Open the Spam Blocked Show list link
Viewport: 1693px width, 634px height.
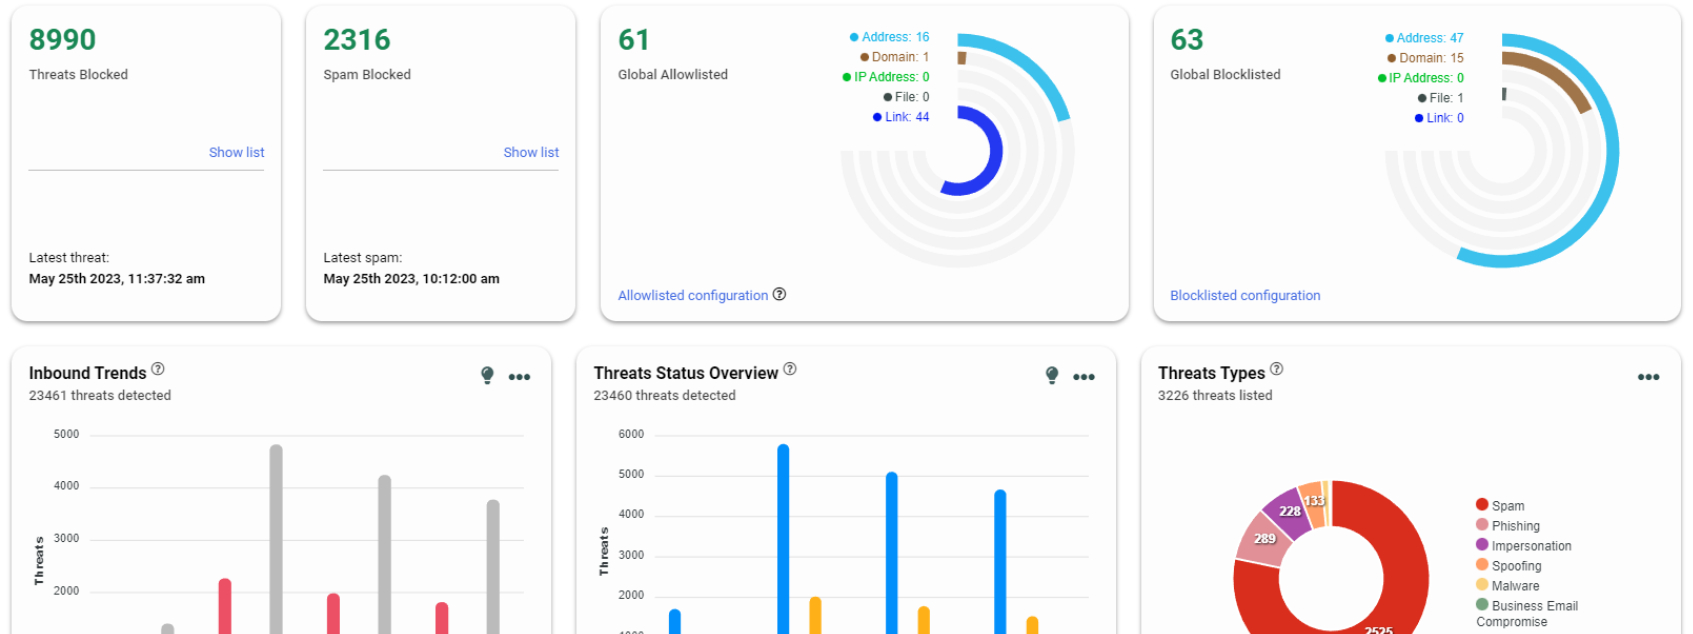click(x=531, y=152)
